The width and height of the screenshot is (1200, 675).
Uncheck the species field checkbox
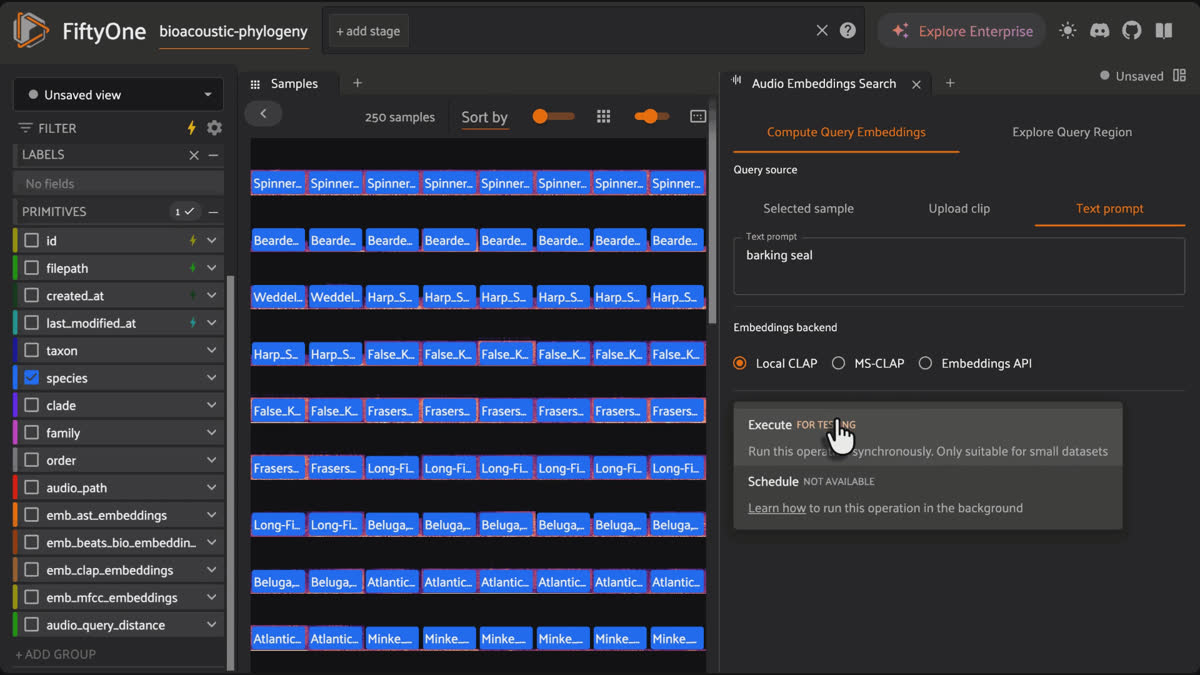(31, 378)
